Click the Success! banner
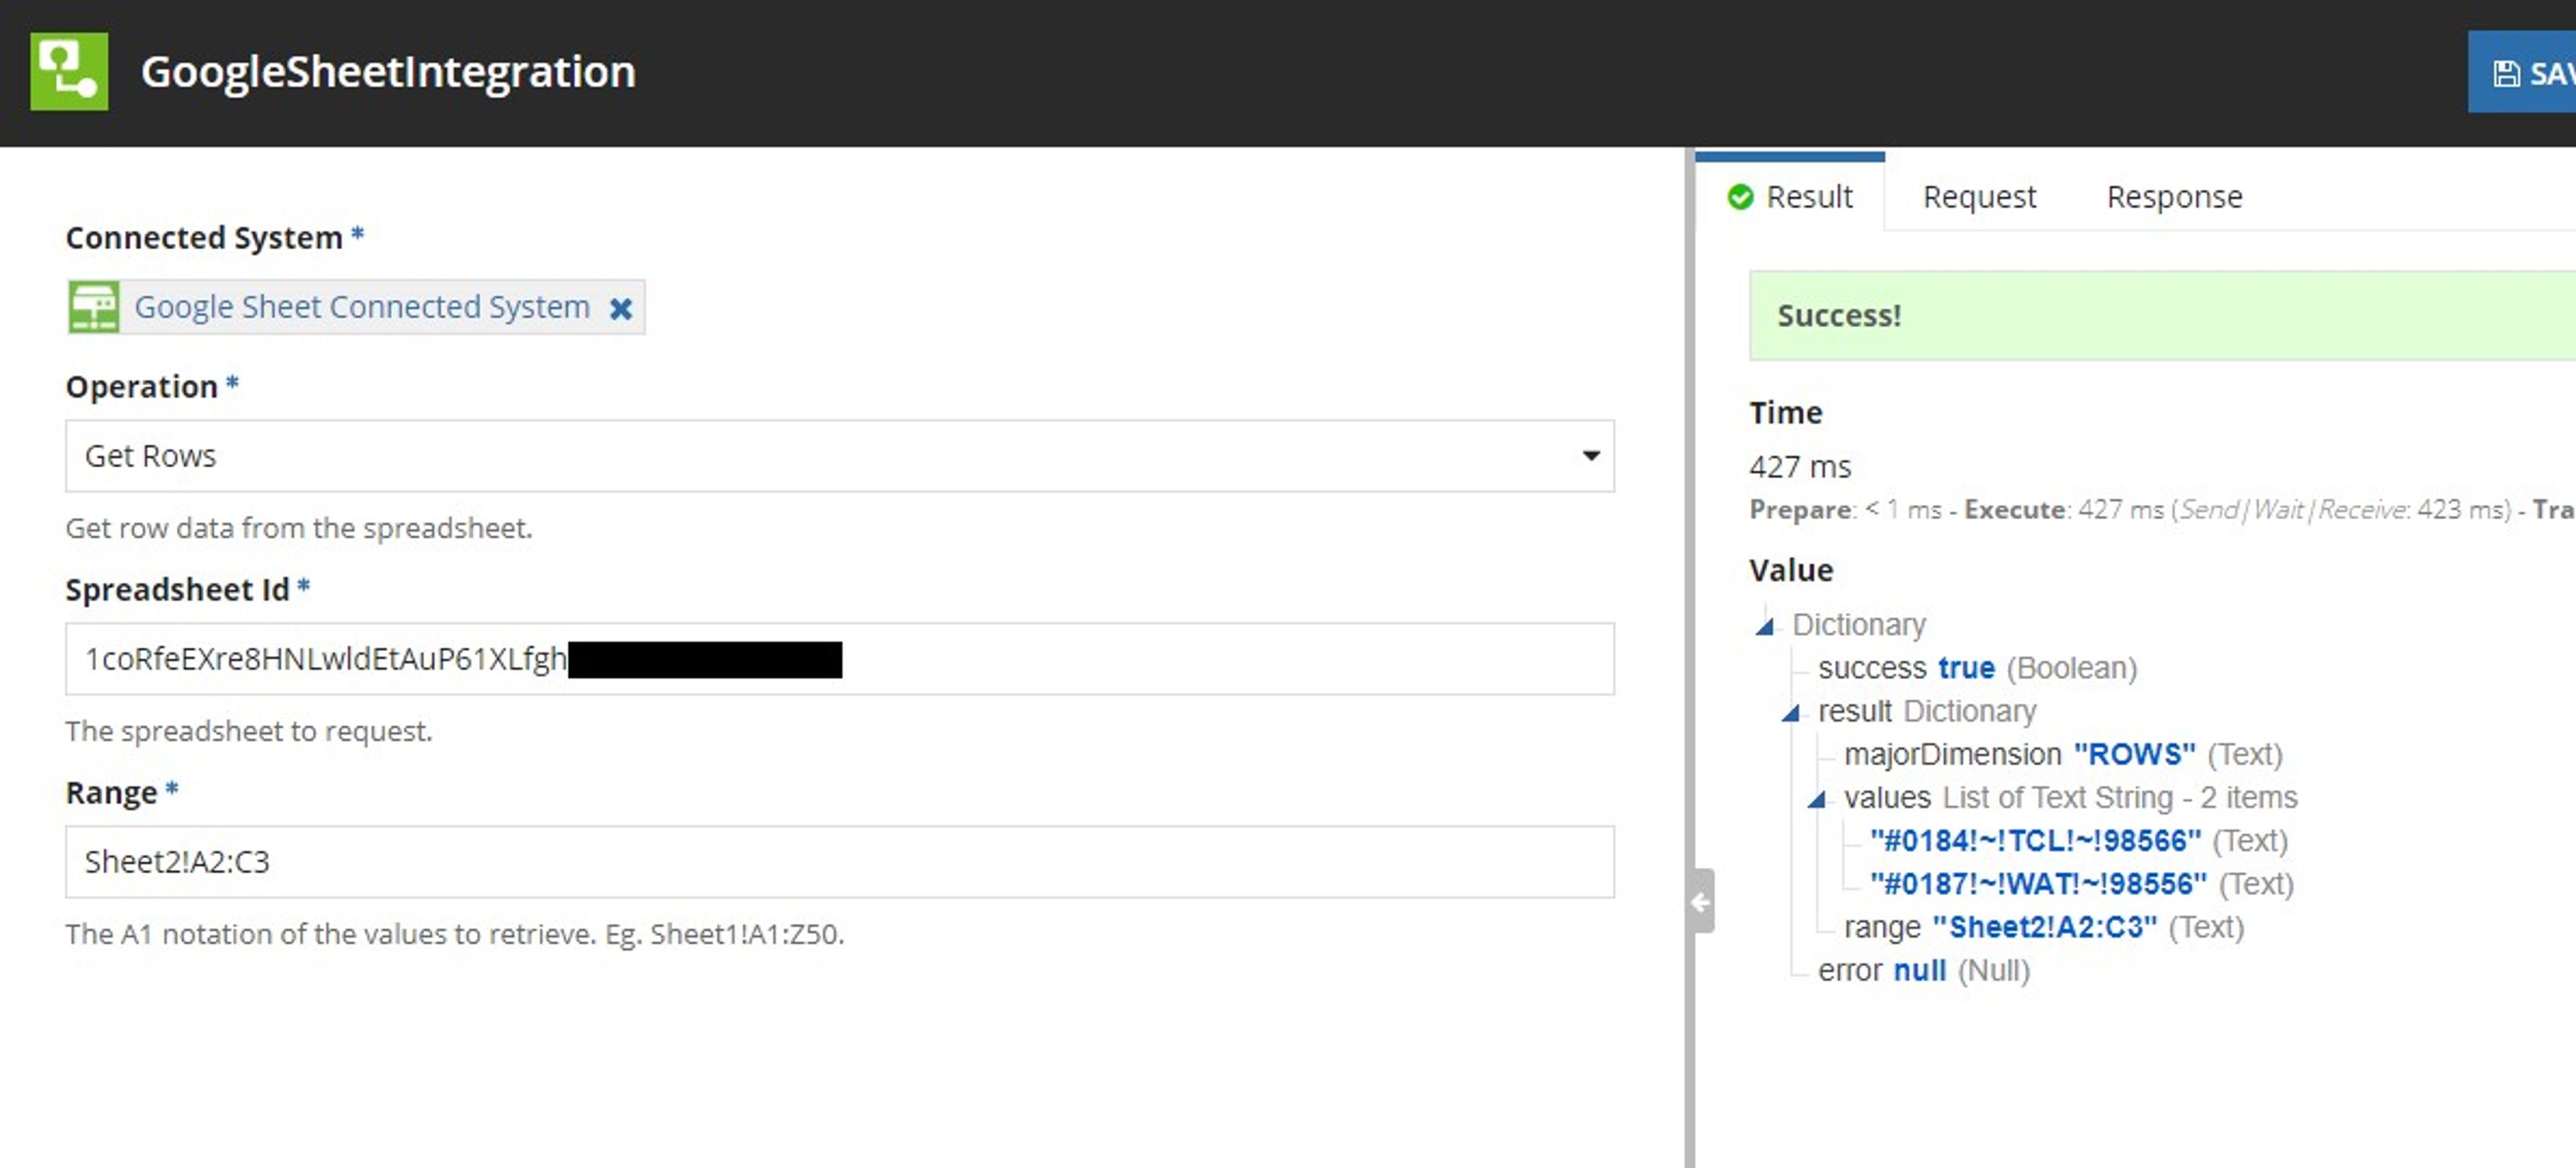This screenshot has height=1168, width=2576. coord(2162,315)
